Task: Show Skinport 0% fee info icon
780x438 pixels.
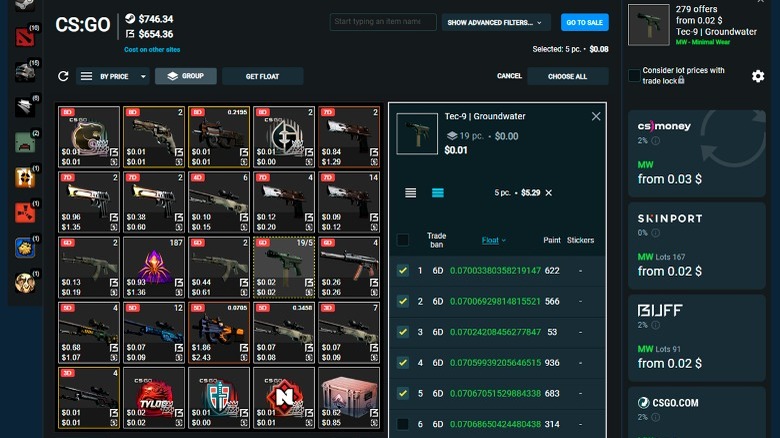Action: 656,233
